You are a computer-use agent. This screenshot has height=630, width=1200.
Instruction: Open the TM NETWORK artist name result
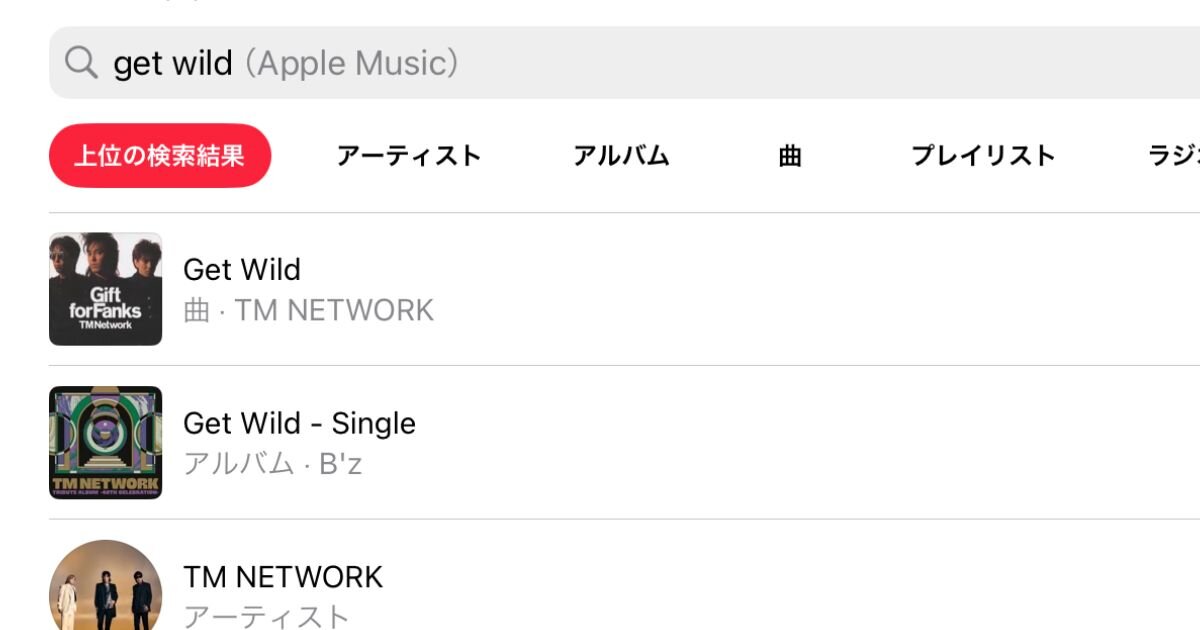coord(283,577)
